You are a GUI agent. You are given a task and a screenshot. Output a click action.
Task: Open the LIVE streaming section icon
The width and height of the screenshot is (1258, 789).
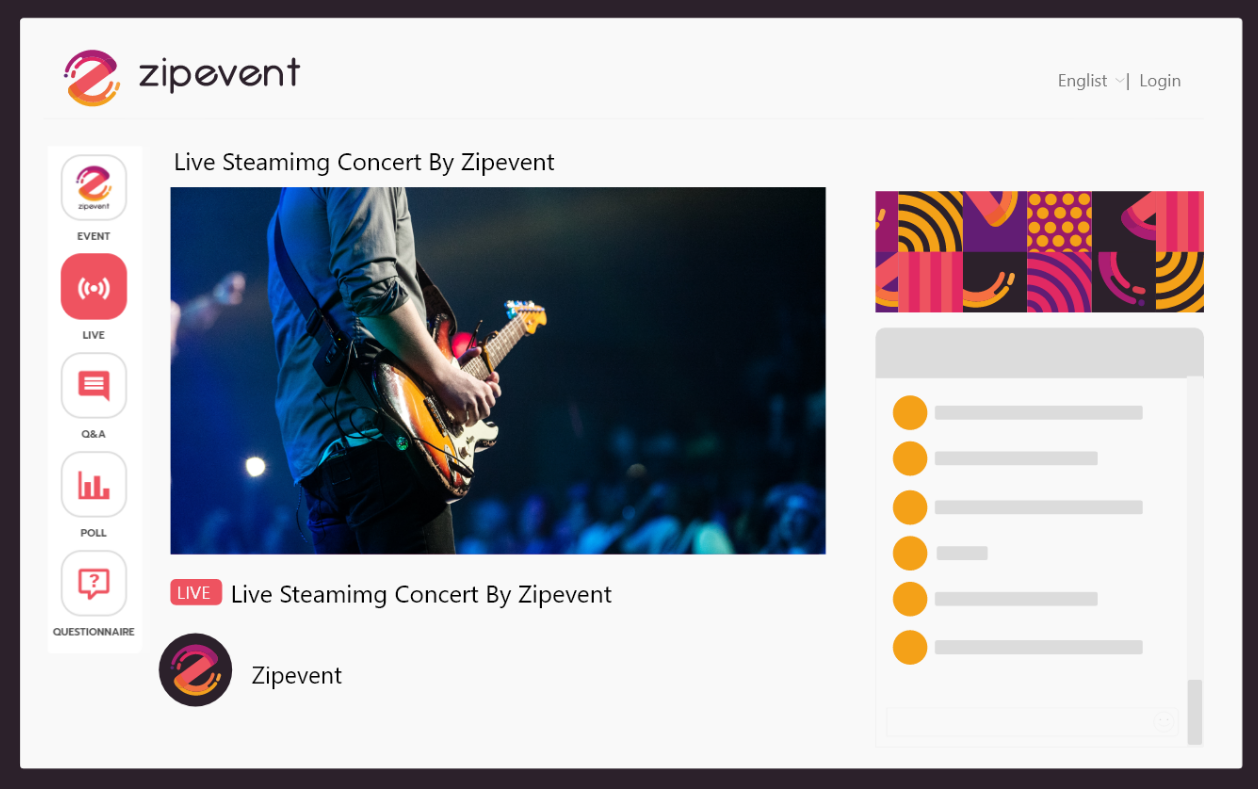tap(93, 286)
